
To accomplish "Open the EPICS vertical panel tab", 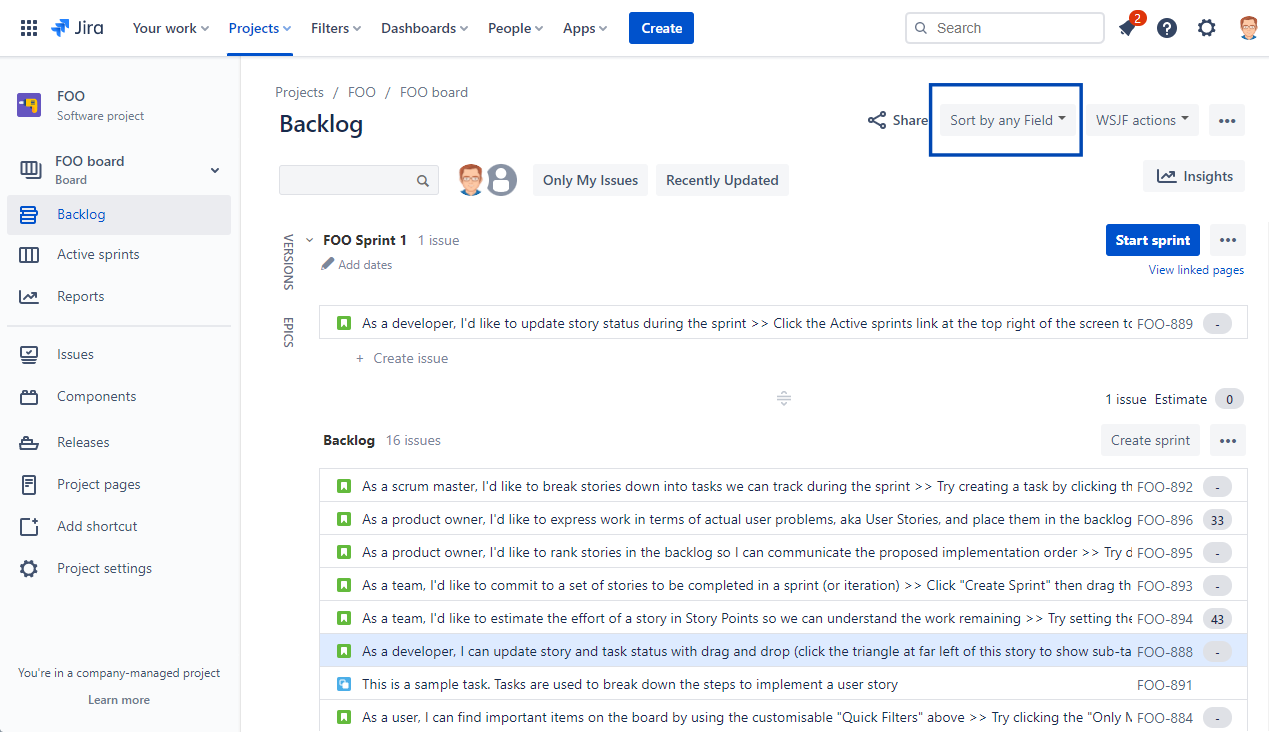I will [288, 332].
